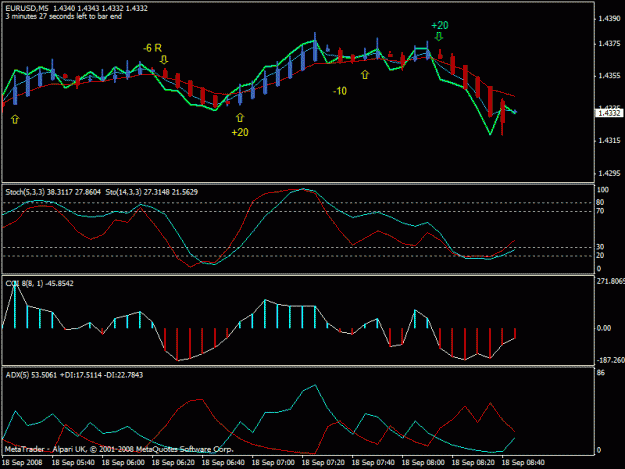Select the '-6 R' trade label
625x469 pixels.
point(152,48)
